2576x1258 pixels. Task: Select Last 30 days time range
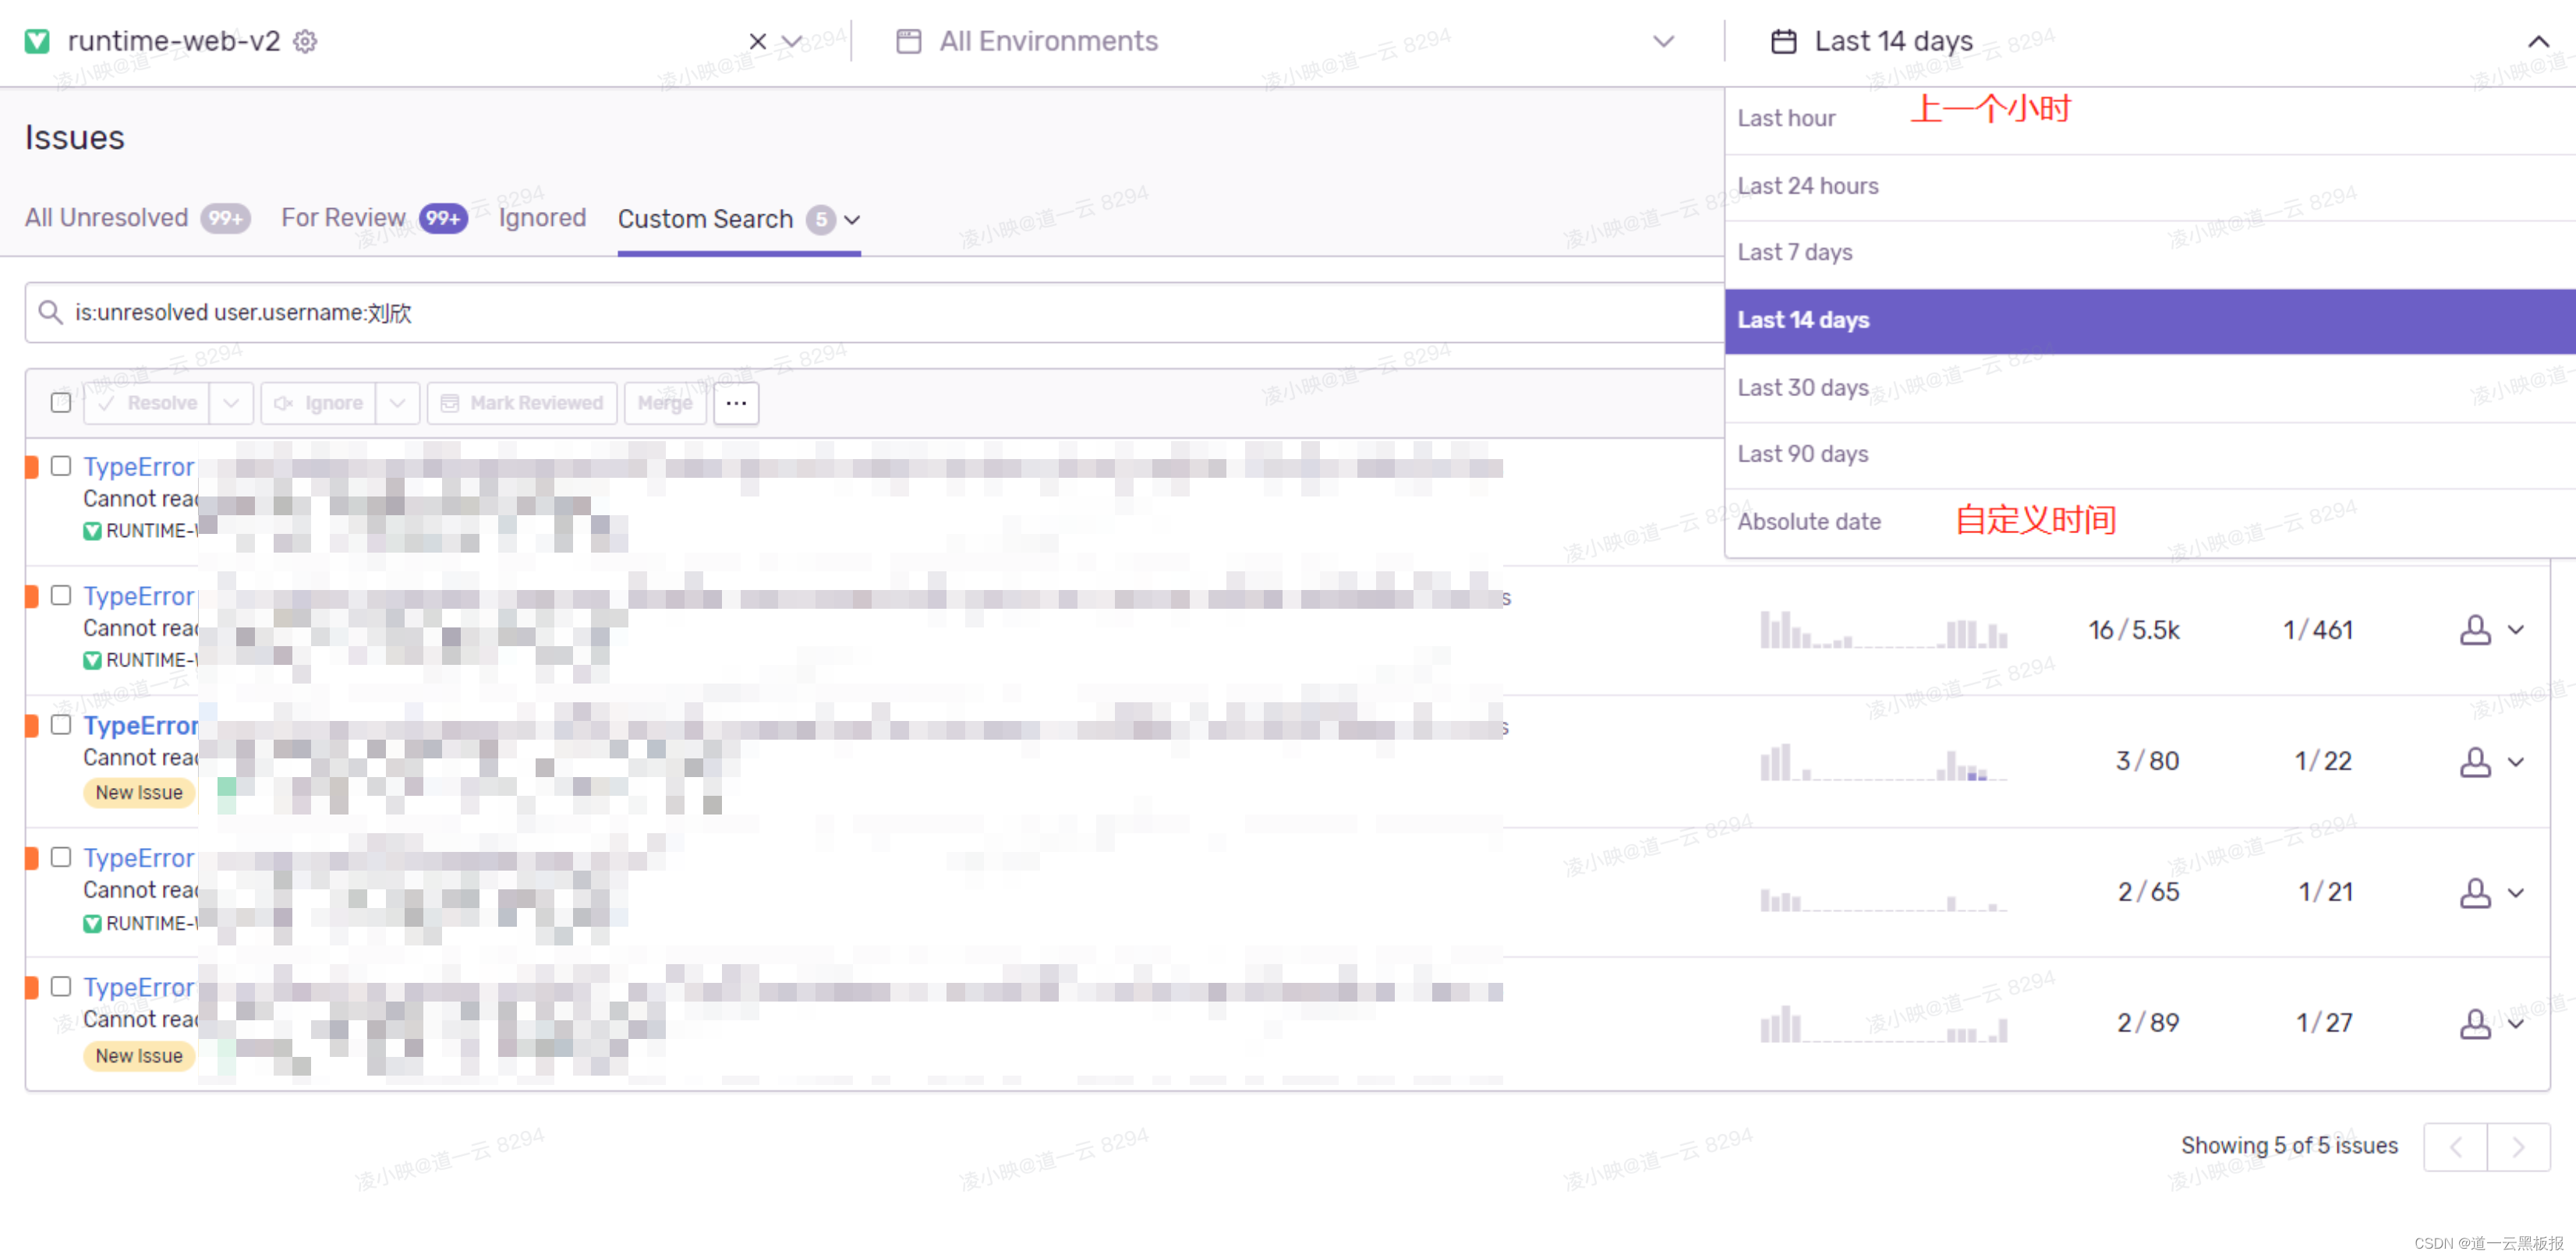(1803, 387)
